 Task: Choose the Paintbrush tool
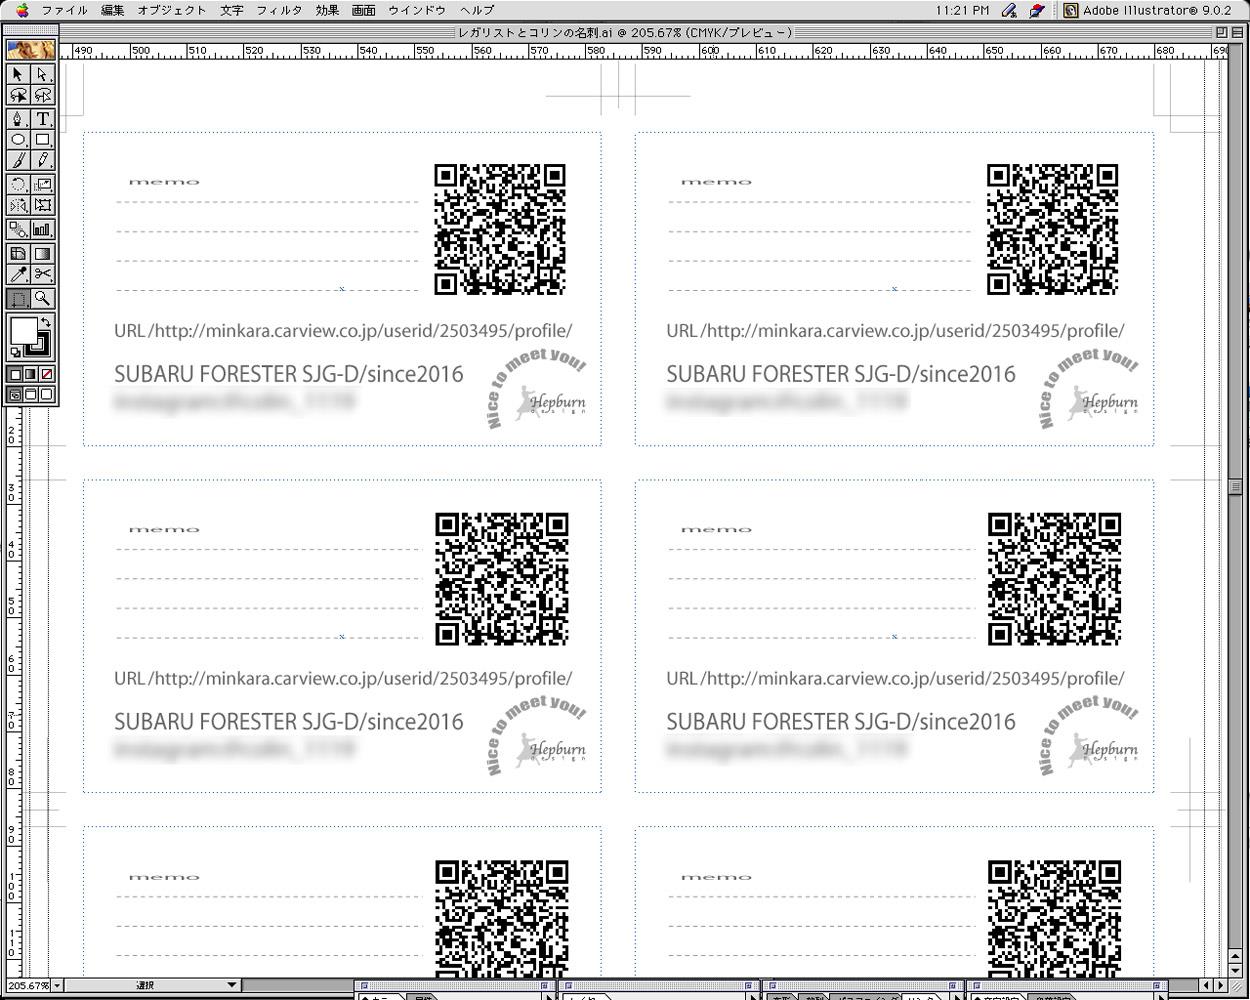pos(18,160)
